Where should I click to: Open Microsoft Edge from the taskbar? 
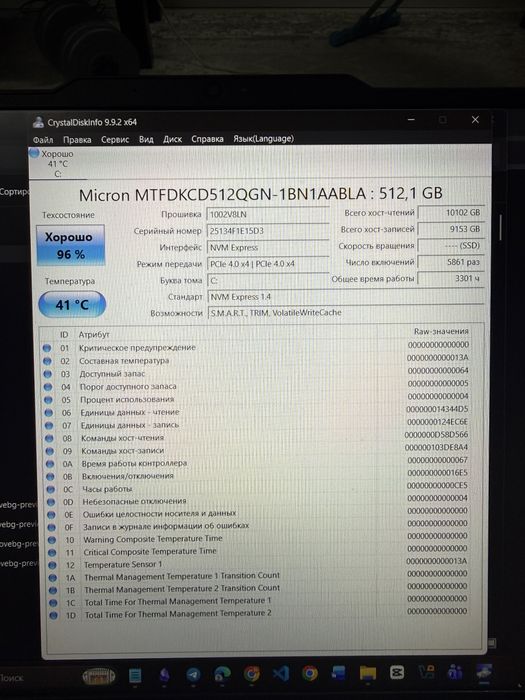222,674
